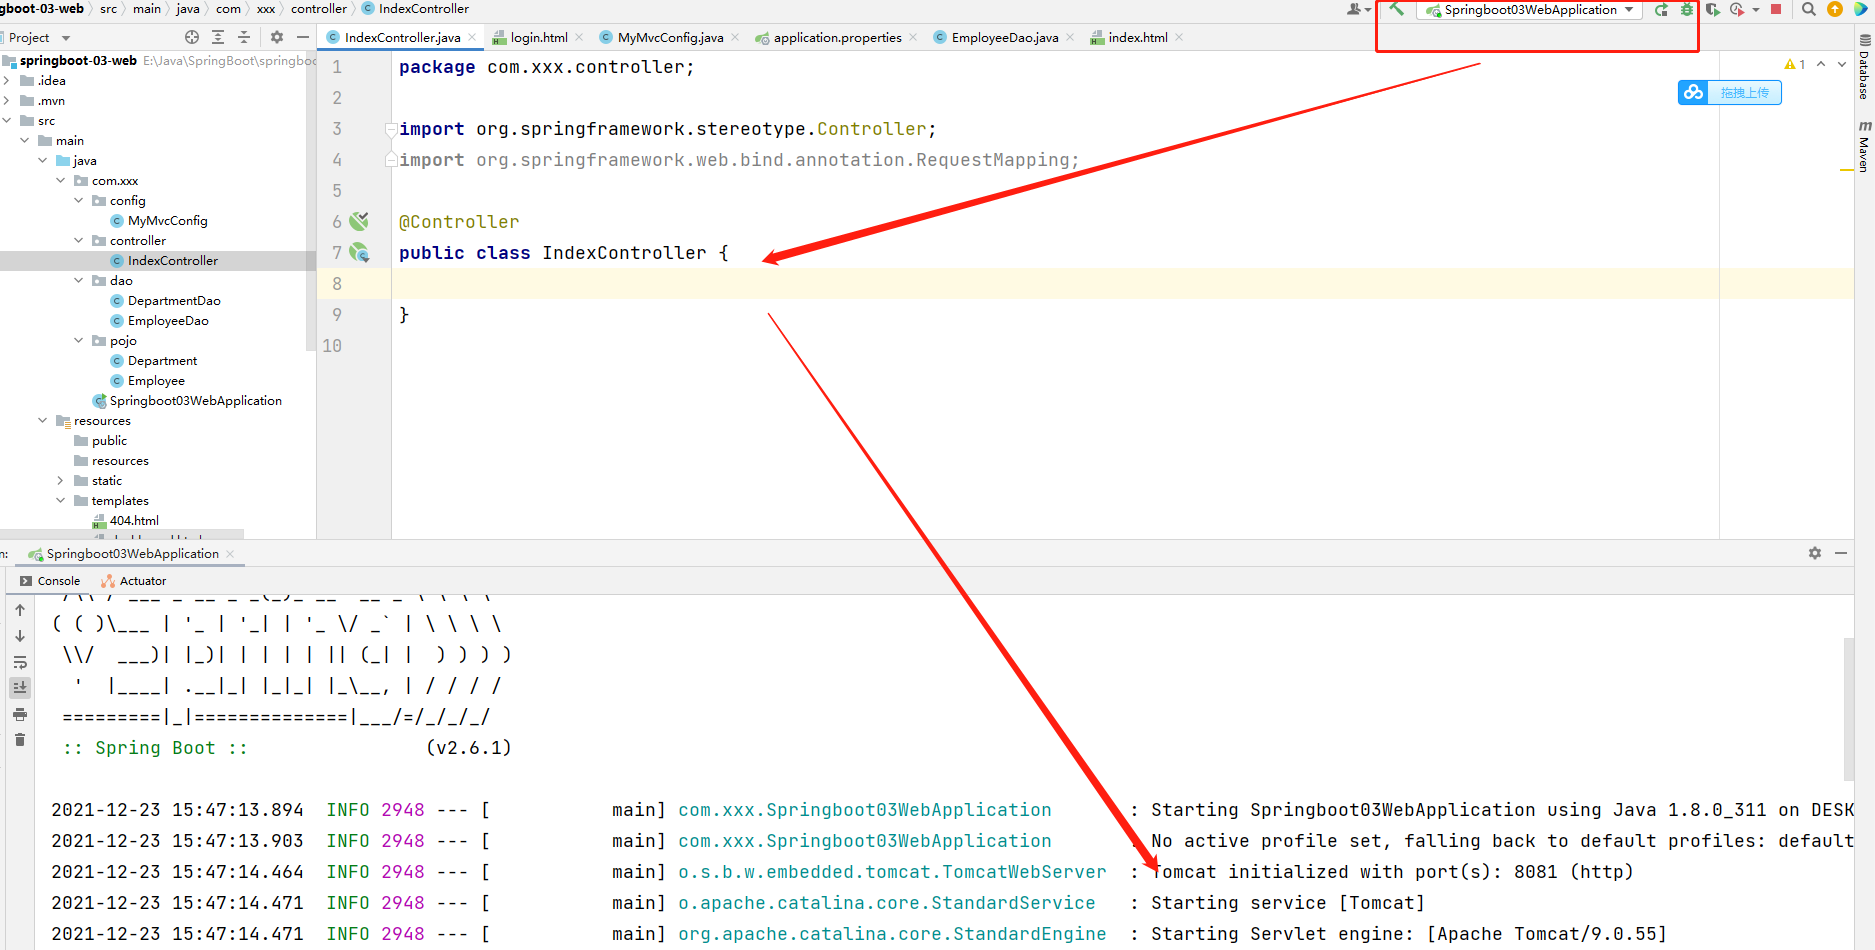
Task: Switch to the index.html editor tab
Action: coord(1138,38)
